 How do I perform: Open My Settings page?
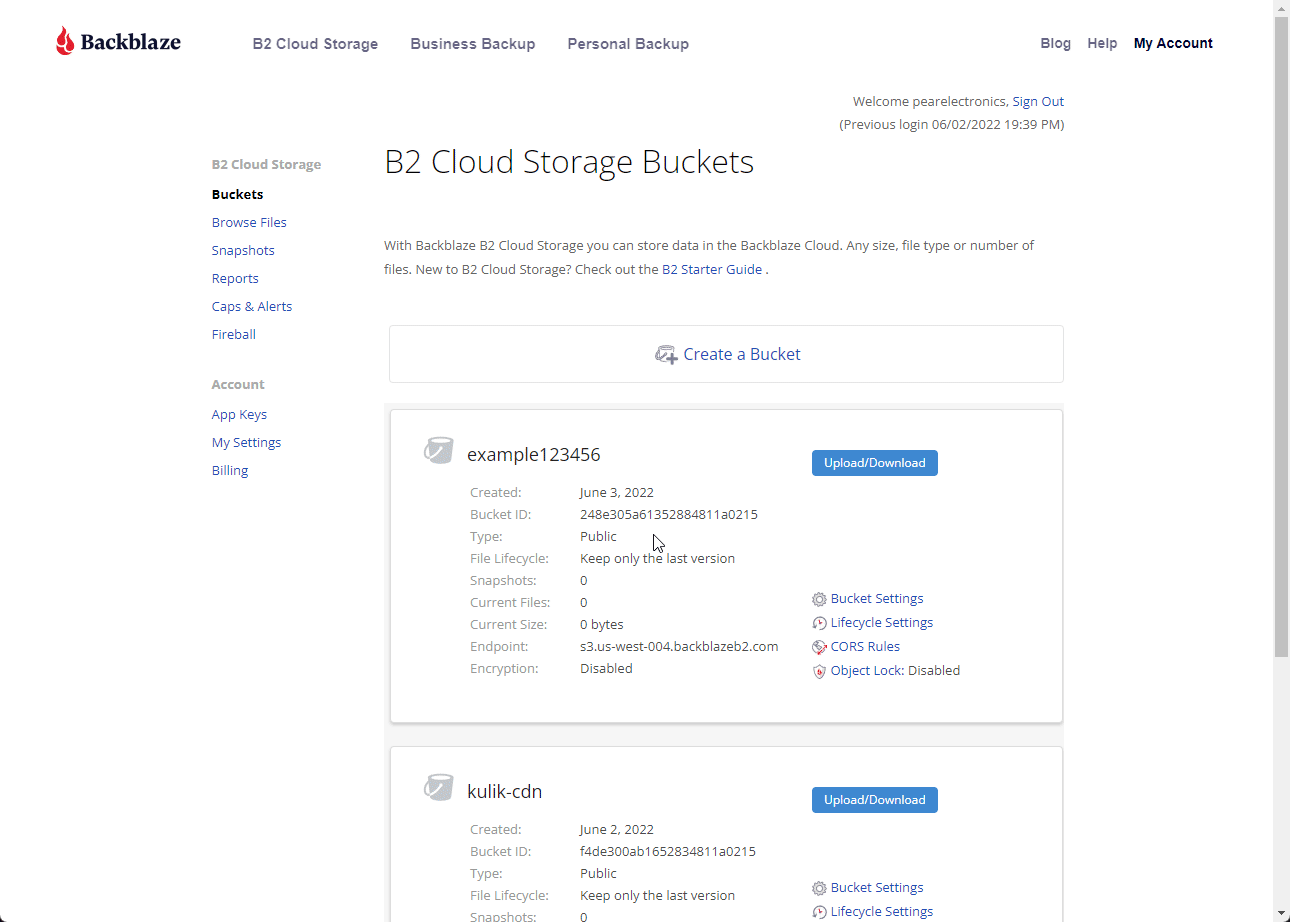click(246, 442)
